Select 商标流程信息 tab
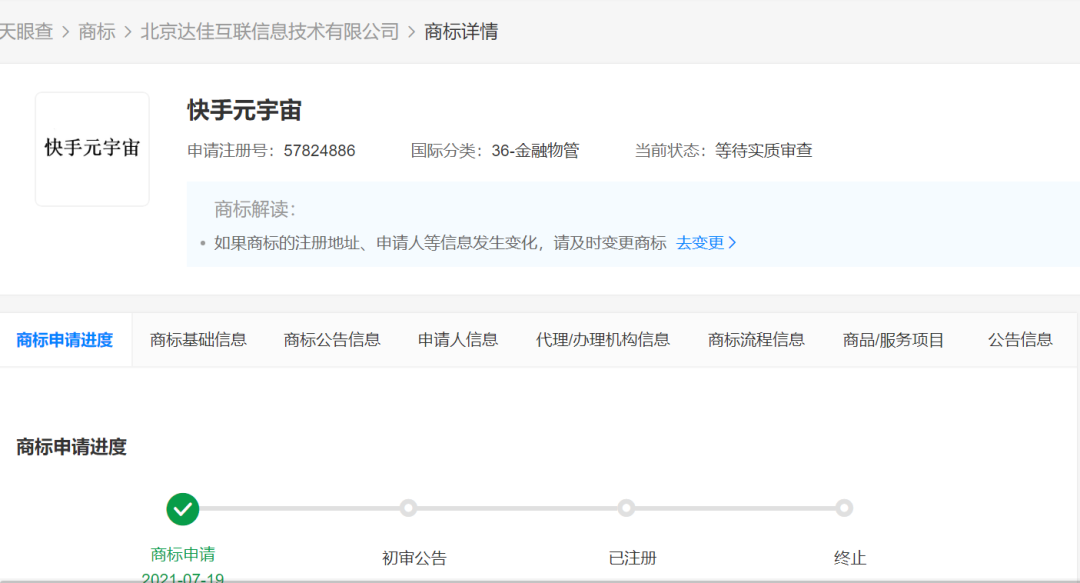Viewport: 1080px width, 583px height. pyautogui.click(x=756, y=340)
